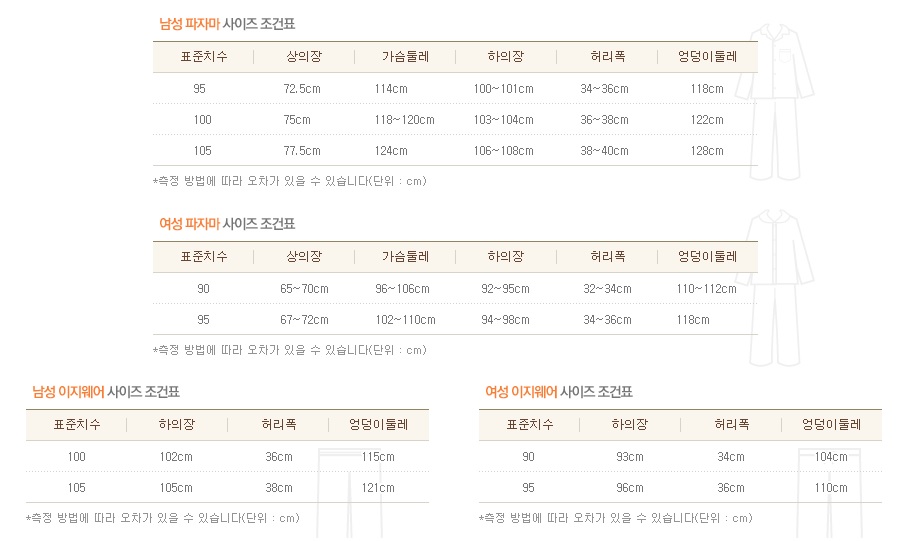Select the 남성 파자마 사이즈 조견표 title
The image size is (907, 541).
(228, 24)
